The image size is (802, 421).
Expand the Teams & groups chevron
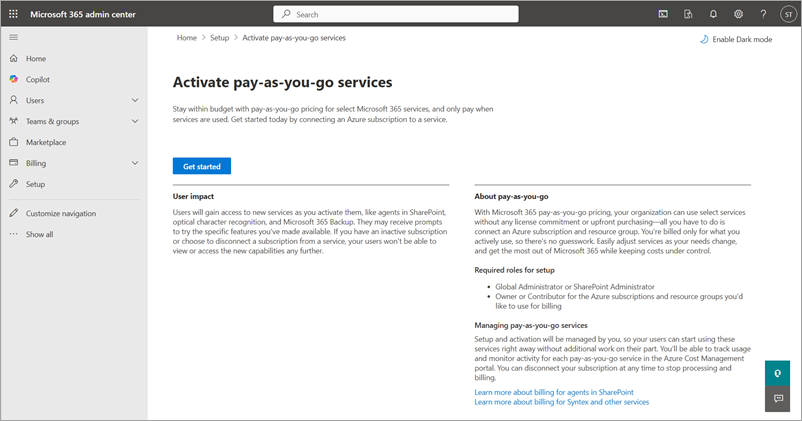click(x=135, y=121)
